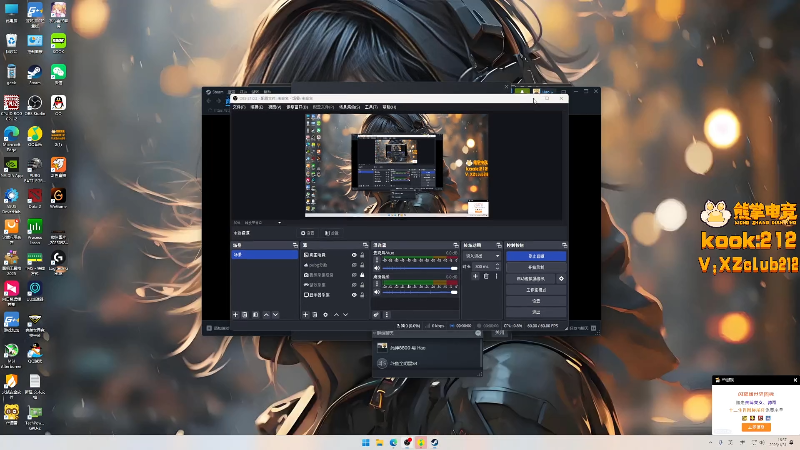Undock the Scene Transitions panel
Screen dimensions: 800x450
coord(499,245)
